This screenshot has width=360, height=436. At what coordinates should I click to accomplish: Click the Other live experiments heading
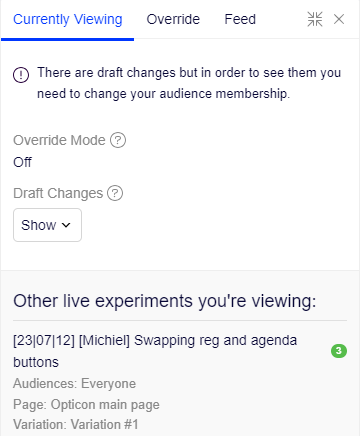point(165,301)
